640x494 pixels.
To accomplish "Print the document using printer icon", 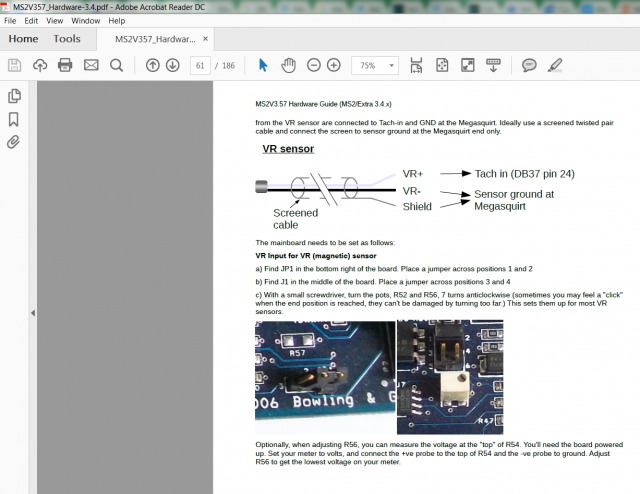I will click(x=65, y=65).
